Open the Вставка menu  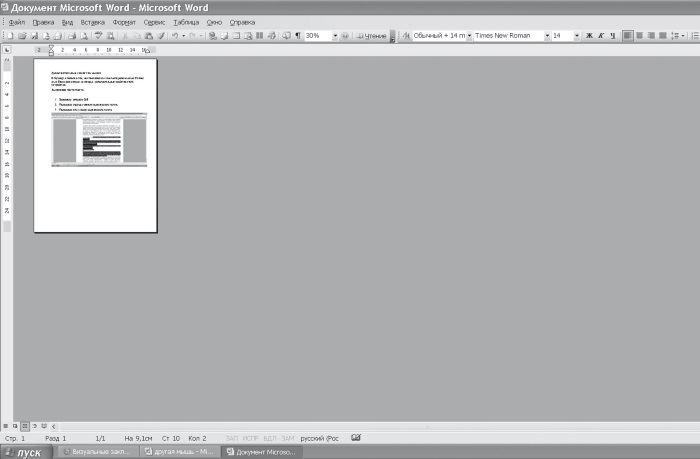point(92,21)
